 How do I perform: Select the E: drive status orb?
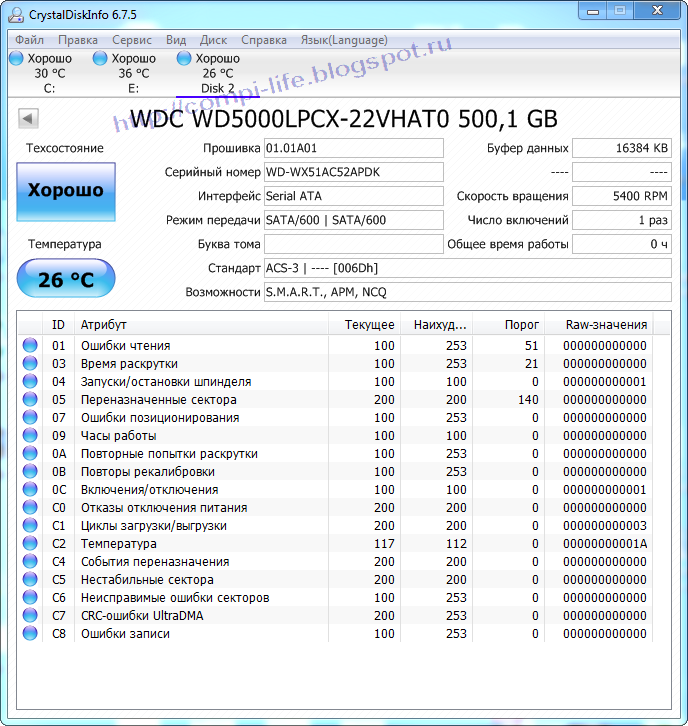[x=100, y=58]
